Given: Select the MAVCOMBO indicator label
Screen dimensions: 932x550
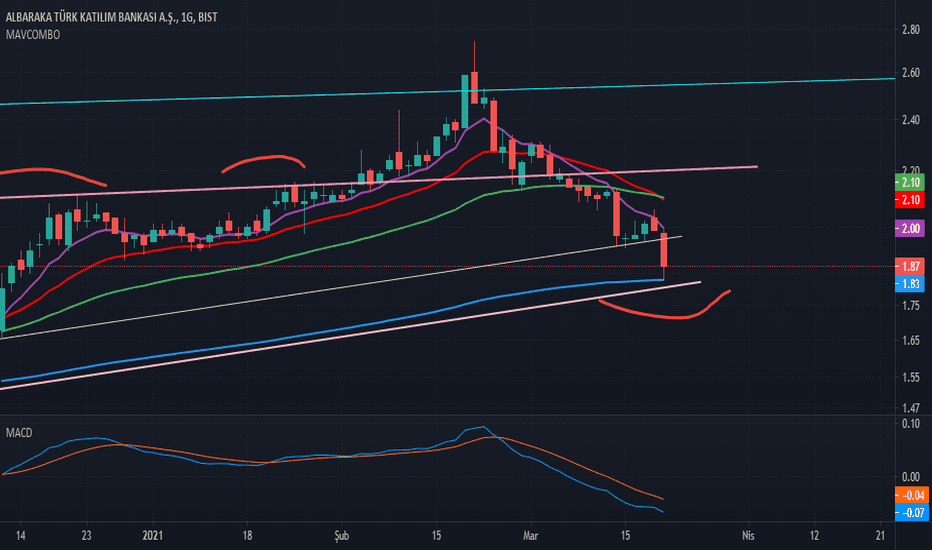Looking at the screenshot, I should point(33,35).
